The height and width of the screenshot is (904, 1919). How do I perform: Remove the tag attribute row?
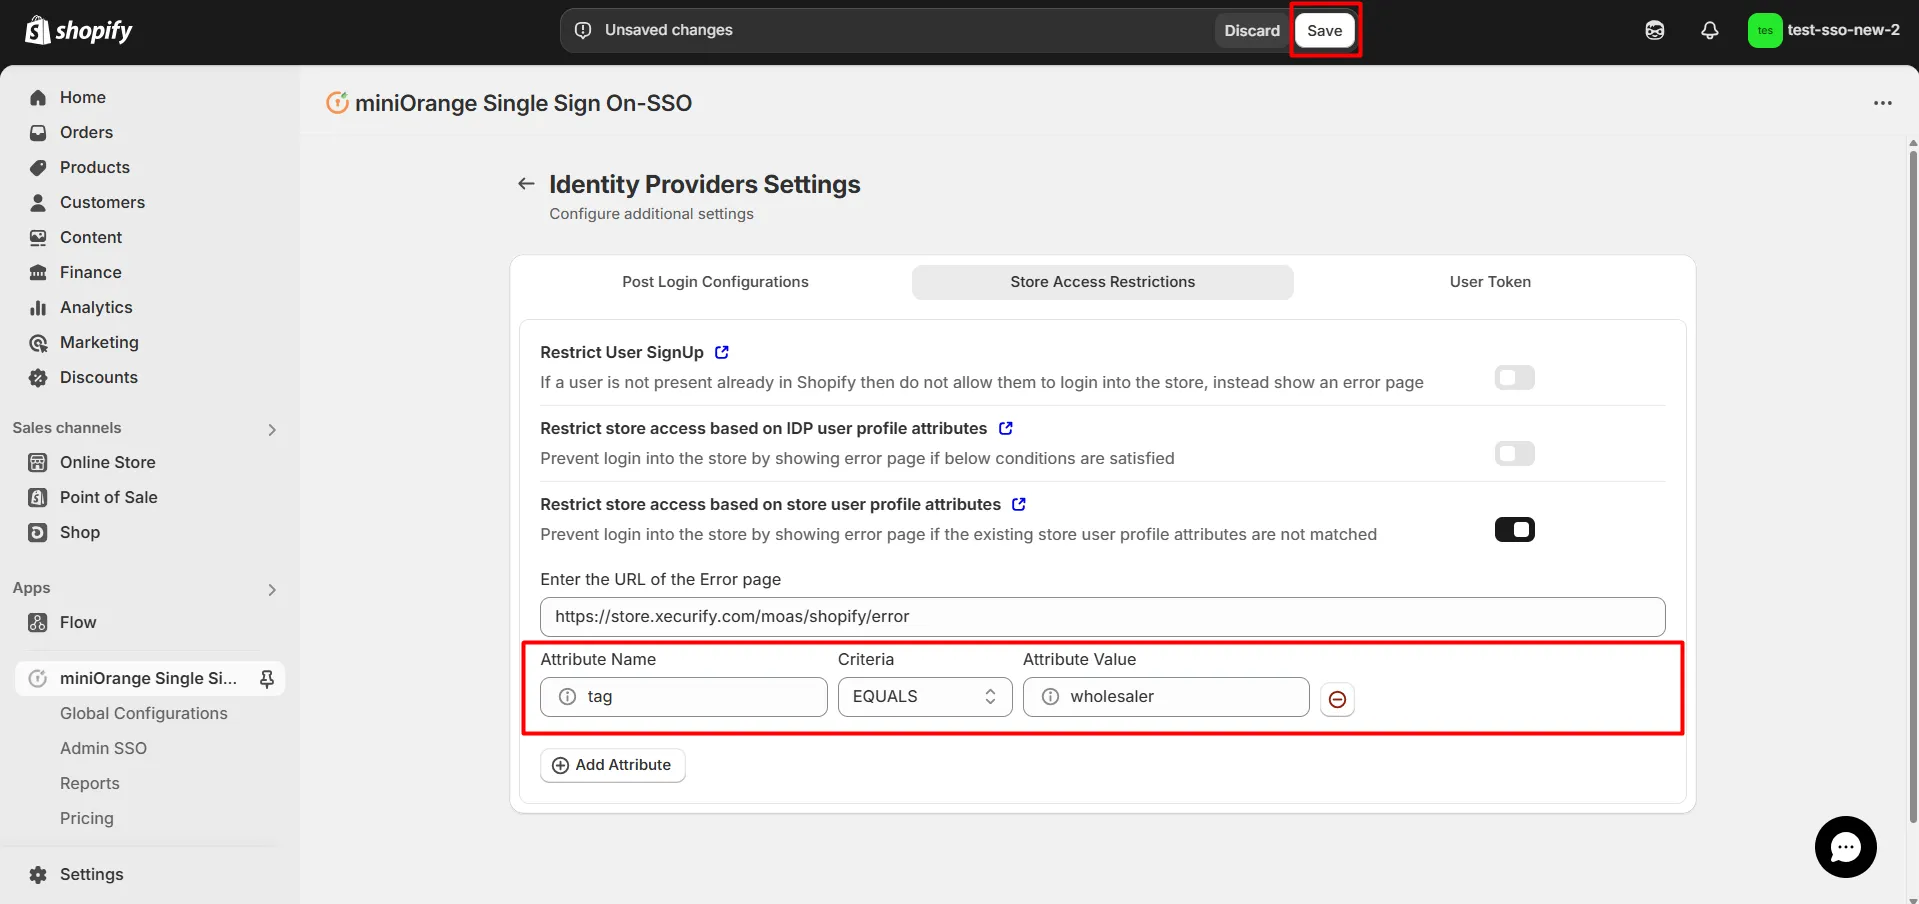1337,699
